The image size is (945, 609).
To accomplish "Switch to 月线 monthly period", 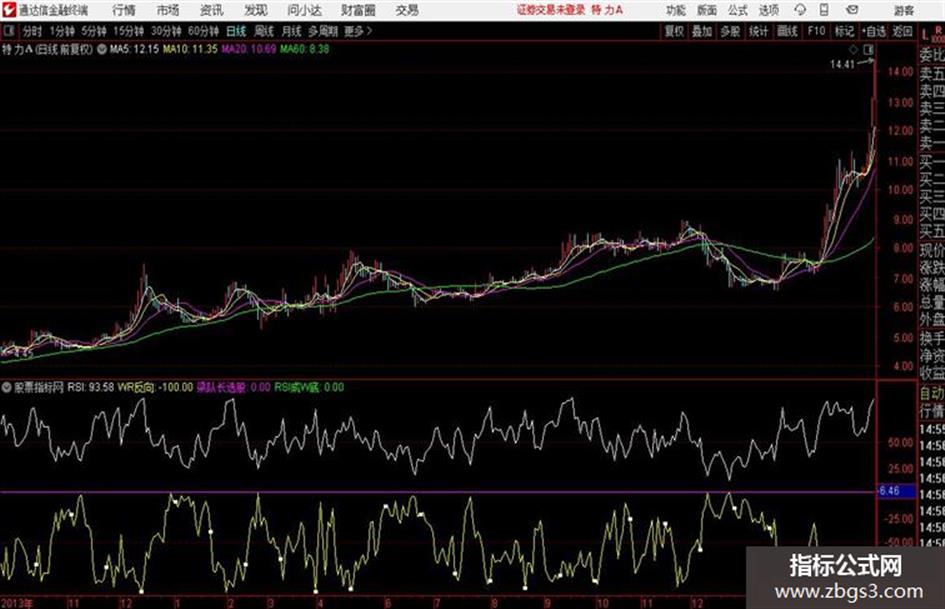I will [292, 31].
